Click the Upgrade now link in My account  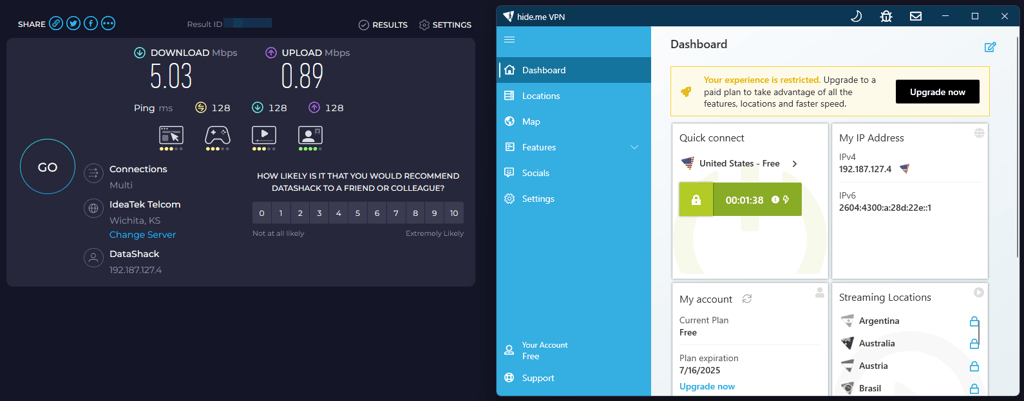coord(707,387)
